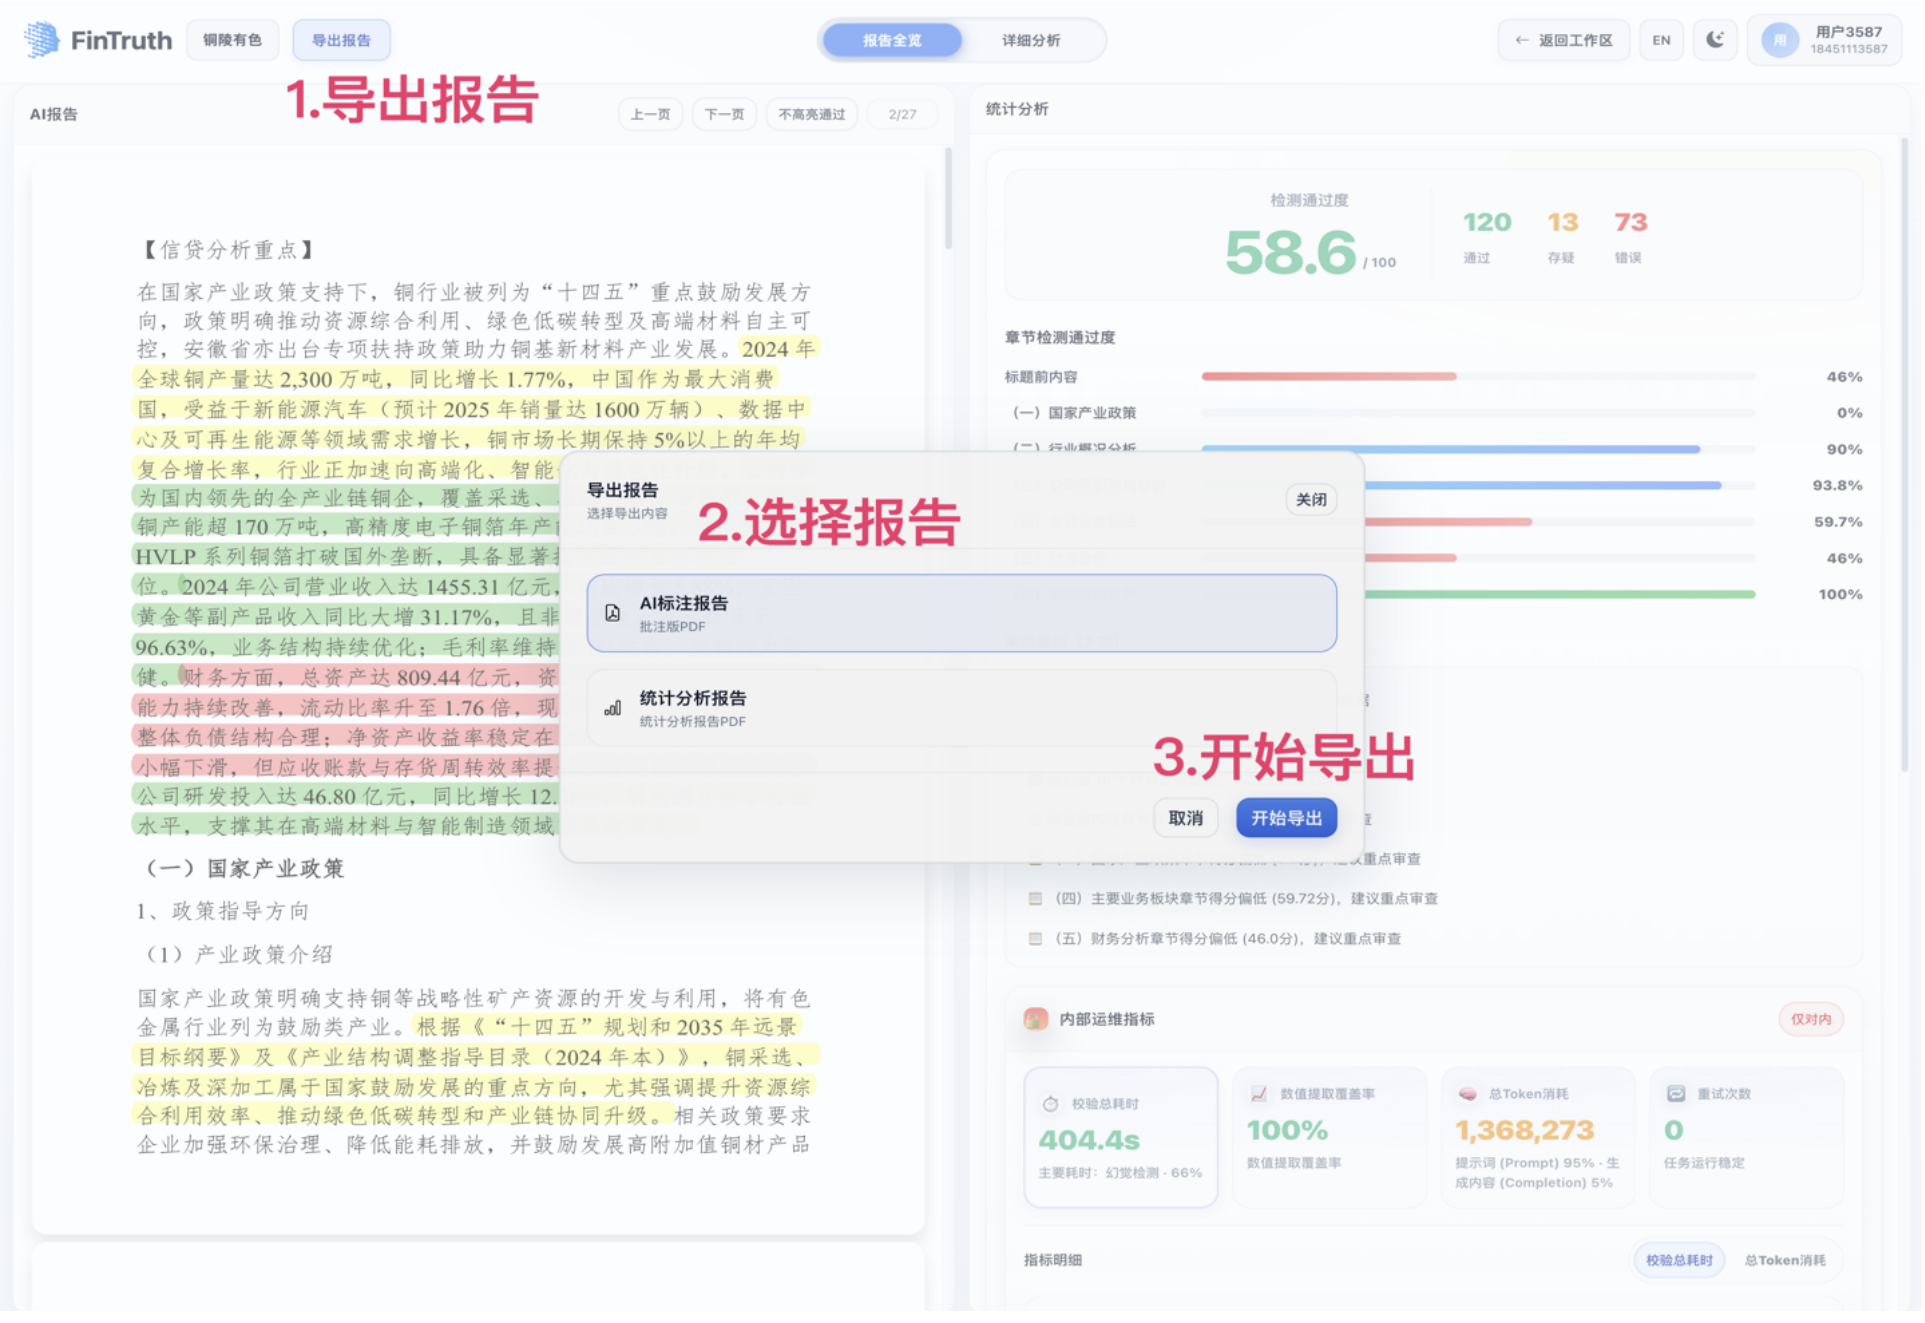This screenshot has width=1925, height=1323.
Task: Click AI标注报告 PDF document icon
Action: click(613, 613)
